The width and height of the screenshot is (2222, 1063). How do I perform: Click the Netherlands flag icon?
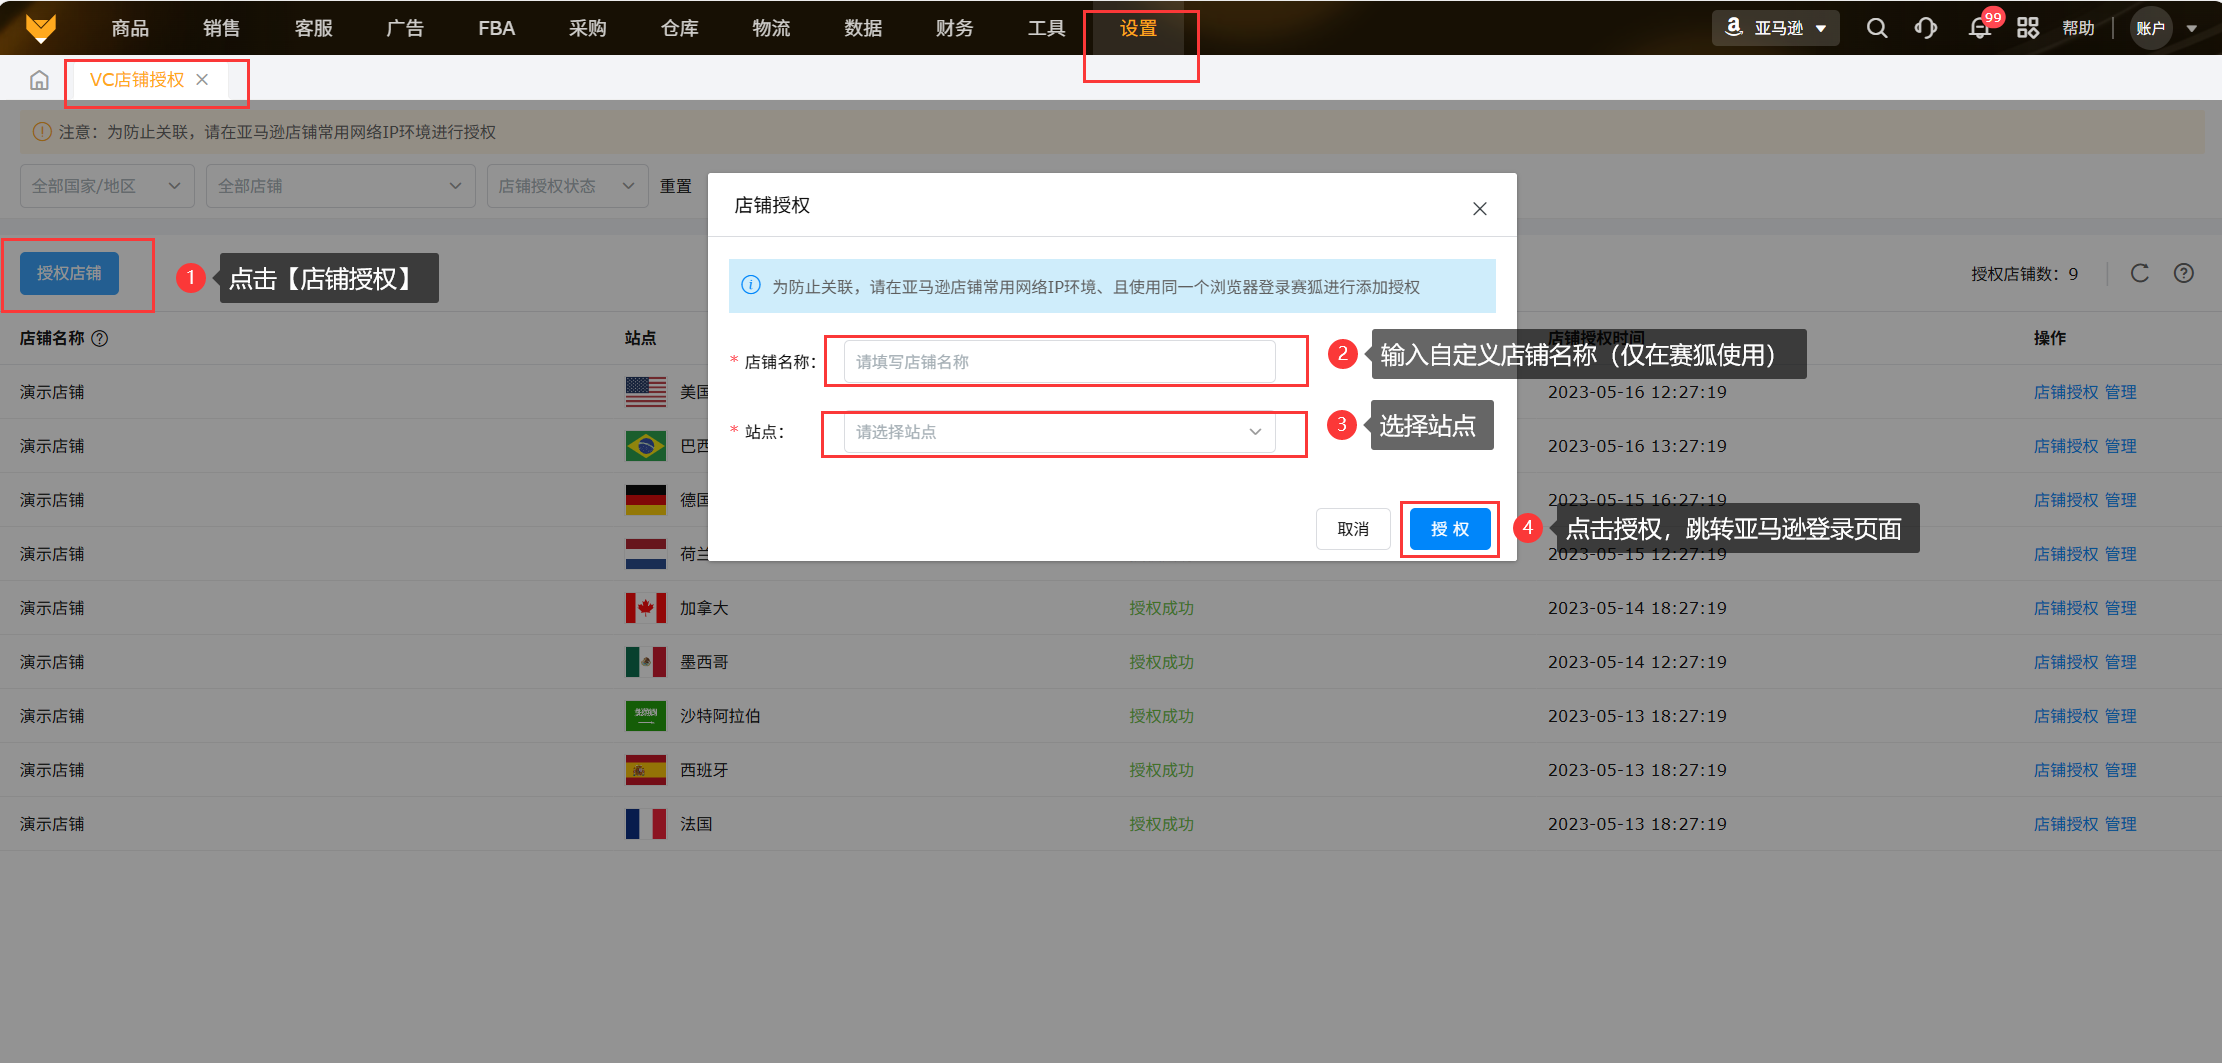(x=646, y=554)
